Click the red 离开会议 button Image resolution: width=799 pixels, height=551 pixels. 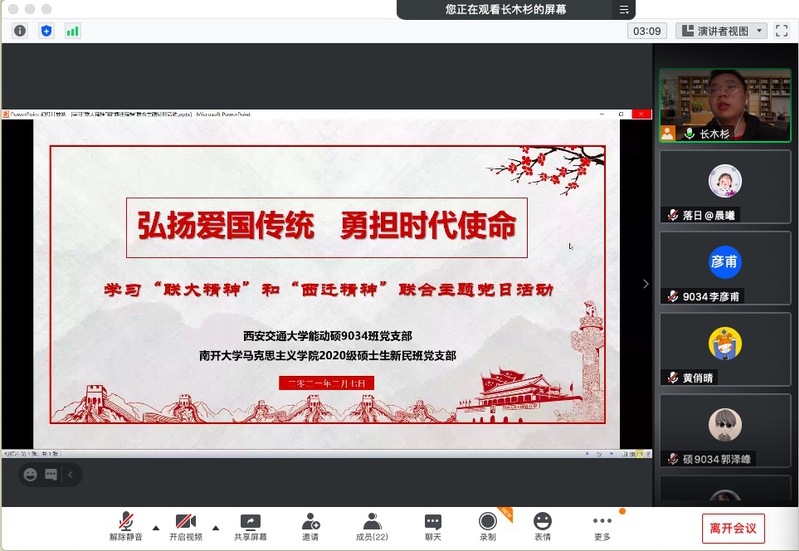(x=733, y=527)
